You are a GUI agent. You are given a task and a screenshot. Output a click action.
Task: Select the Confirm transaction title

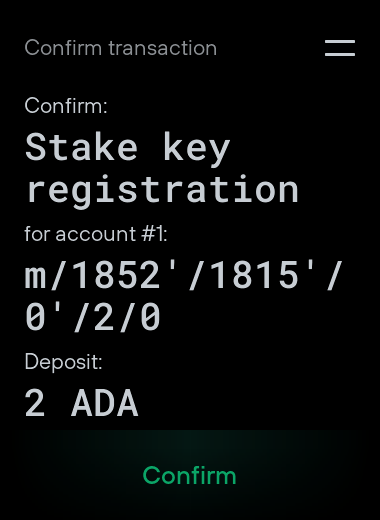121,48
